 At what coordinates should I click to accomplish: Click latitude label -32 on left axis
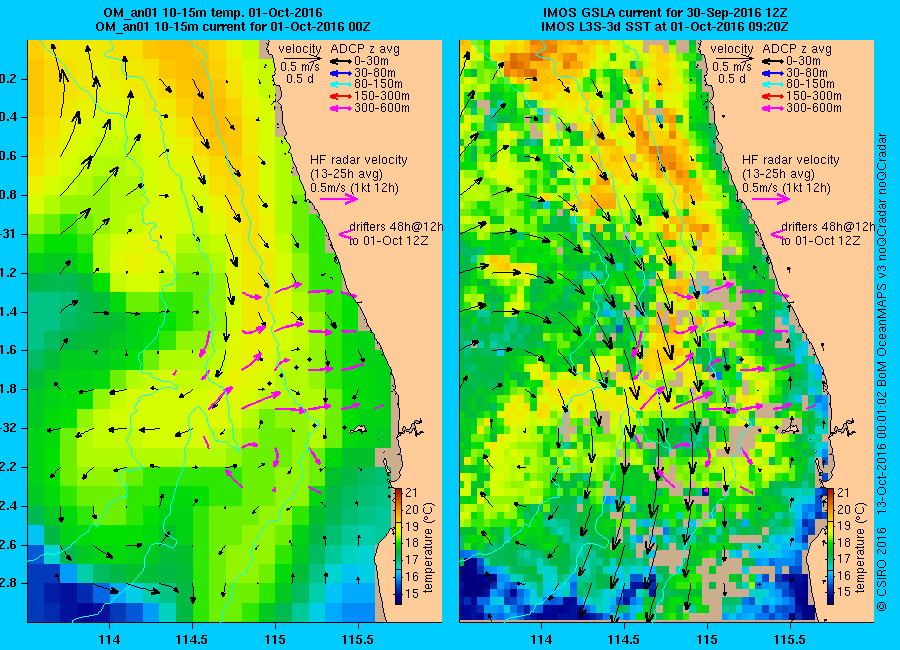[x=9, y=428]
